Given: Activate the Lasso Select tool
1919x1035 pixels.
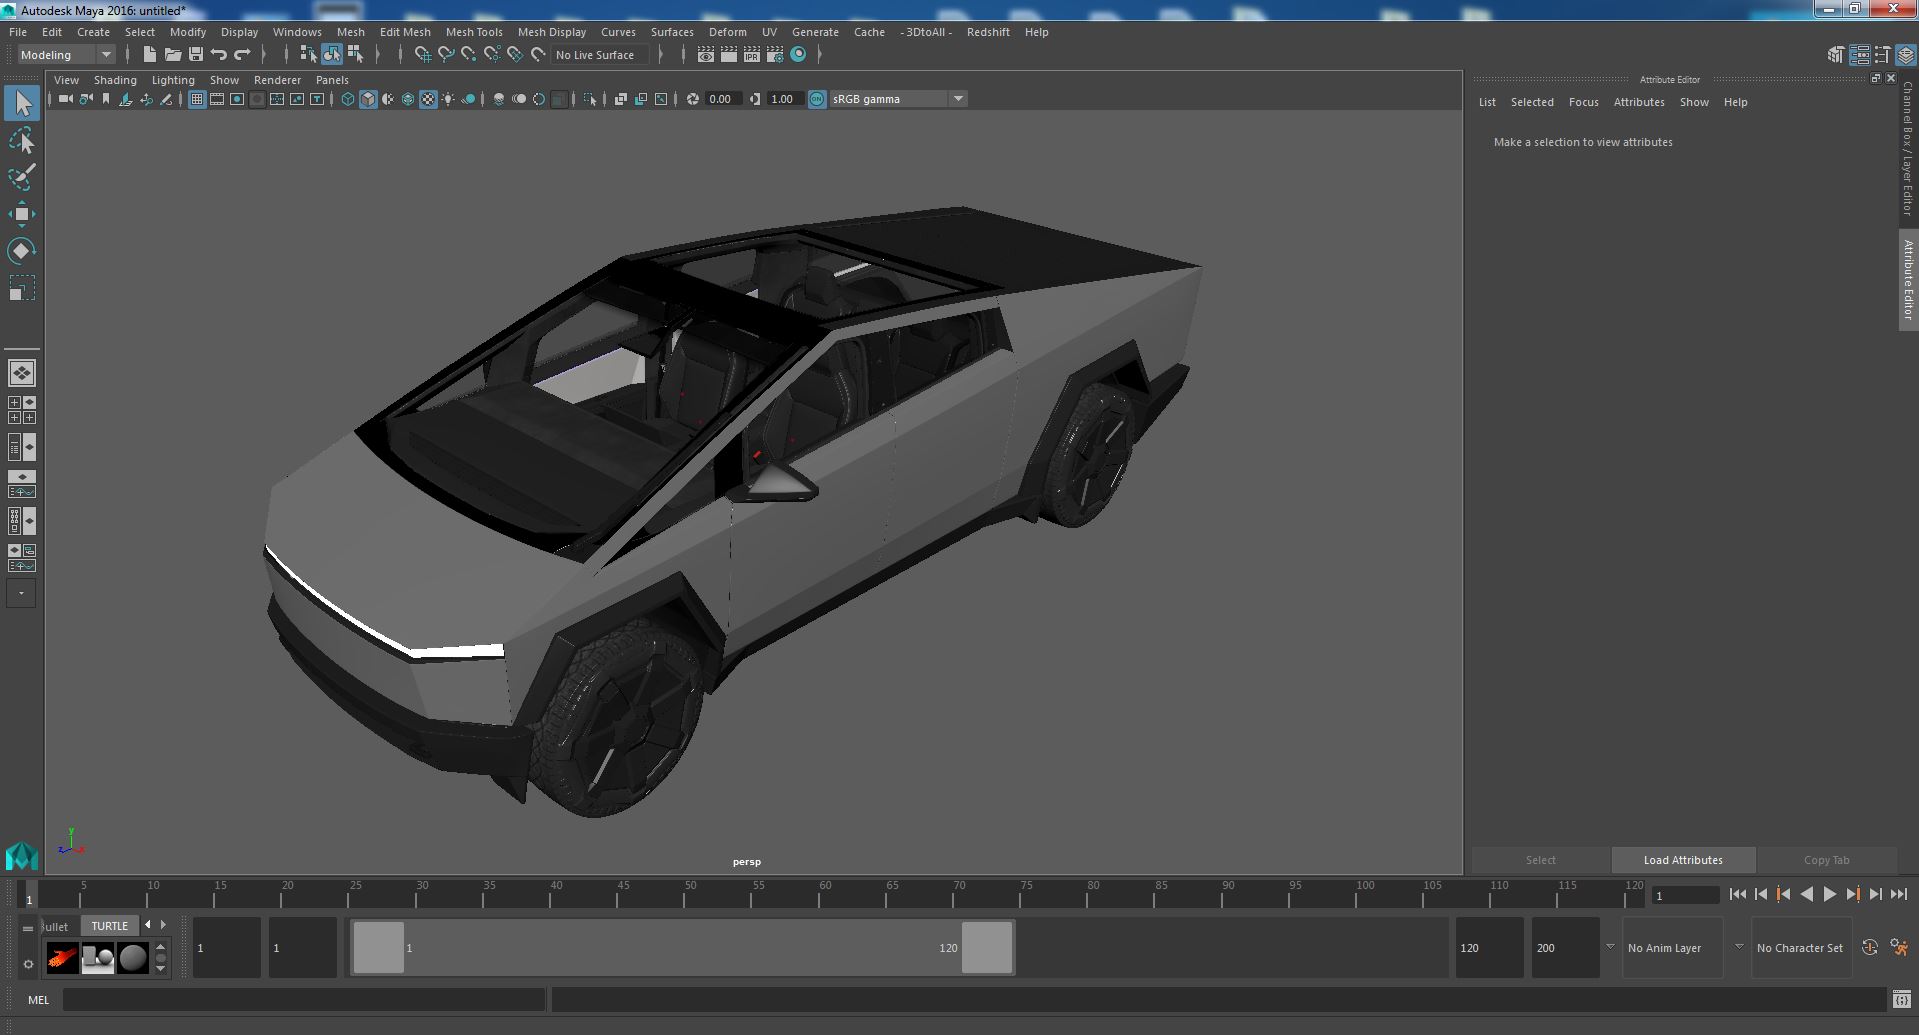Looking at the screenshot, I should click(x=22, y=140).
